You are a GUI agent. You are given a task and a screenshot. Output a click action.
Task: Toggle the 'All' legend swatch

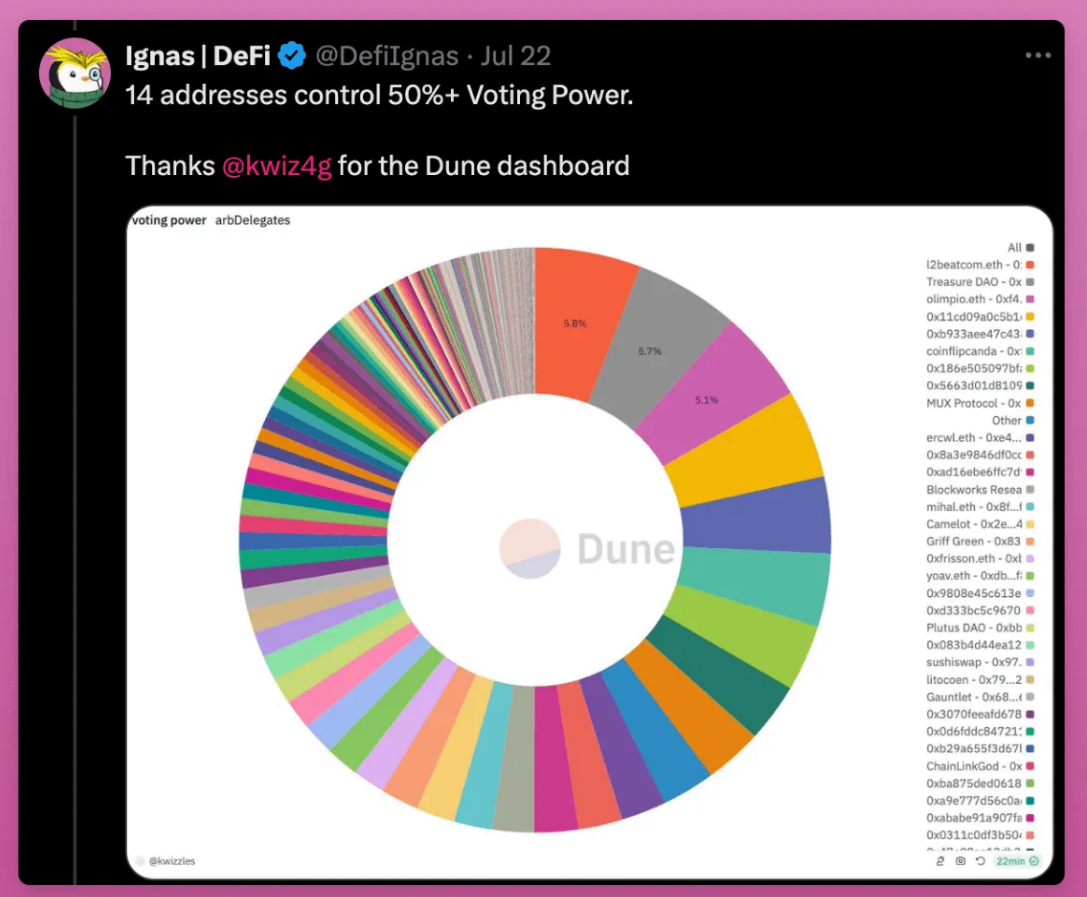click(1030, 247)
